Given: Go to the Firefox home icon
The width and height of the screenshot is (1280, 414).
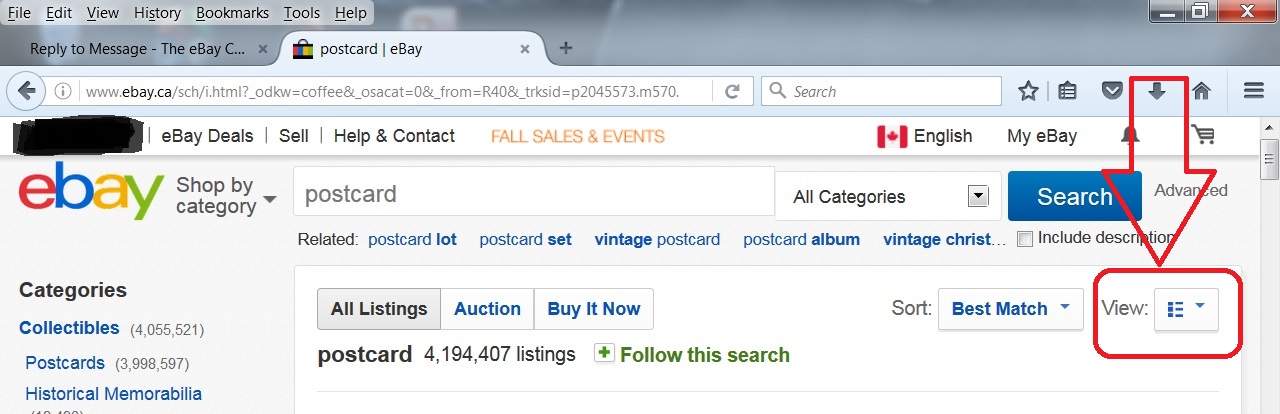Looking at the screenshot, I should [1202, 91].
